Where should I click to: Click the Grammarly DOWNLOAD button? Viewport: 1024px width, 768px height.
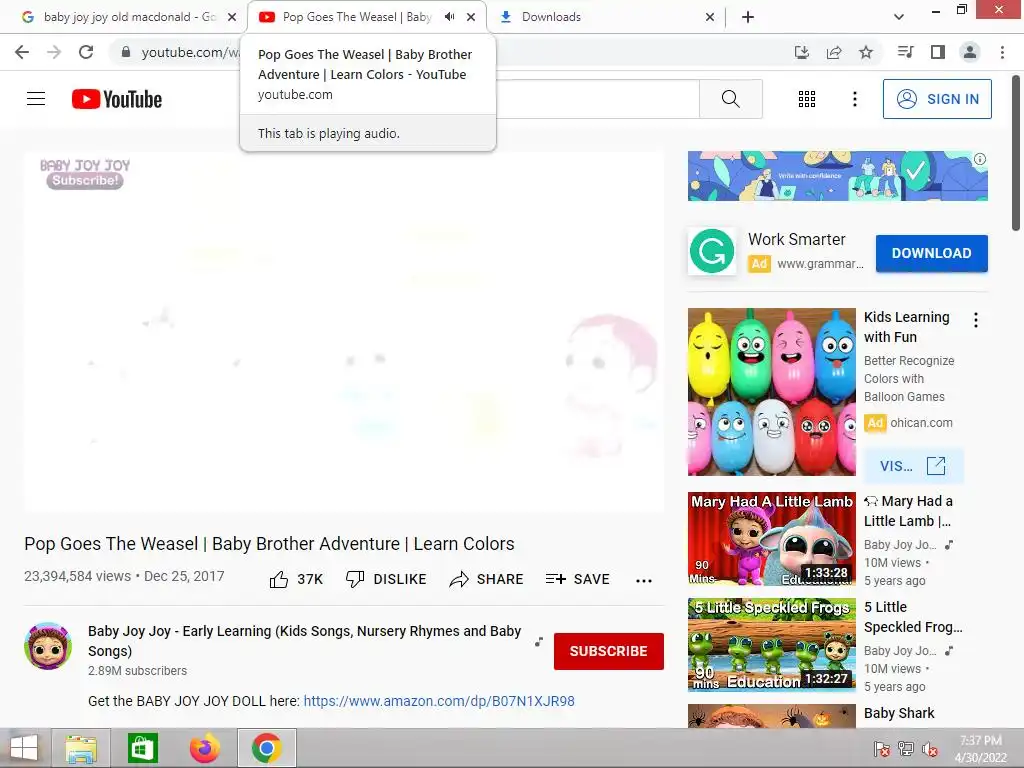click(931, 253)
